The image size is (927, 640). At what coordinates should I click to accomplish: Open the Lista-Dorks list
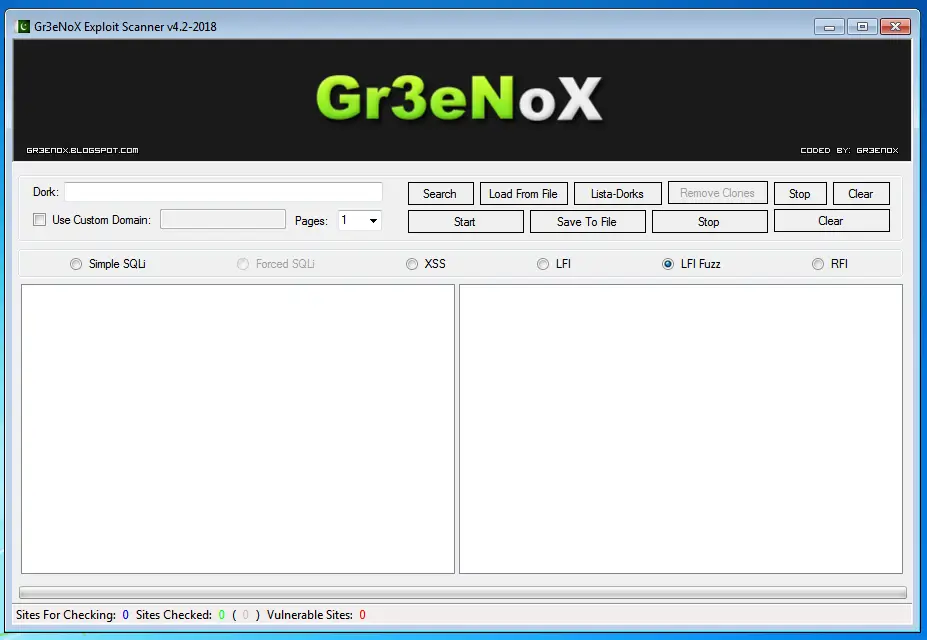click(617, 193)
